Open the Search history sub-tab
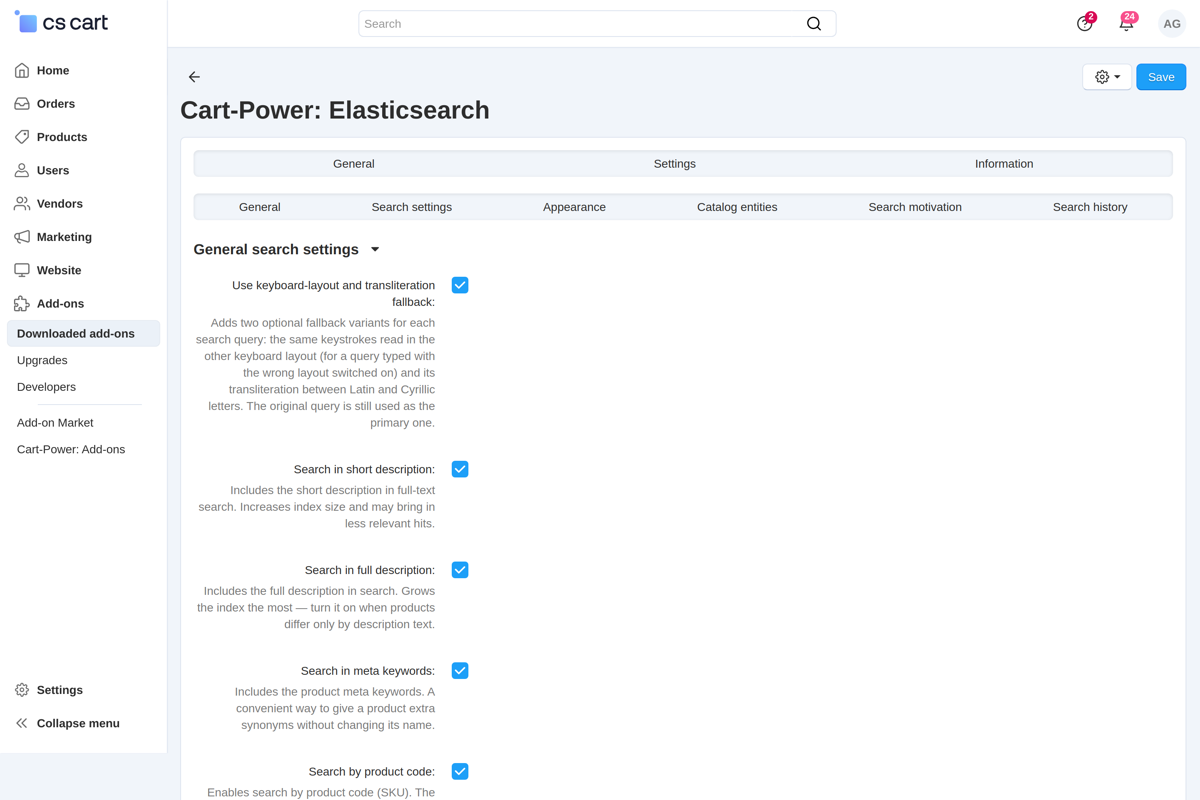This screenshot has width=1200, height=800. [x=1090, y=207]
